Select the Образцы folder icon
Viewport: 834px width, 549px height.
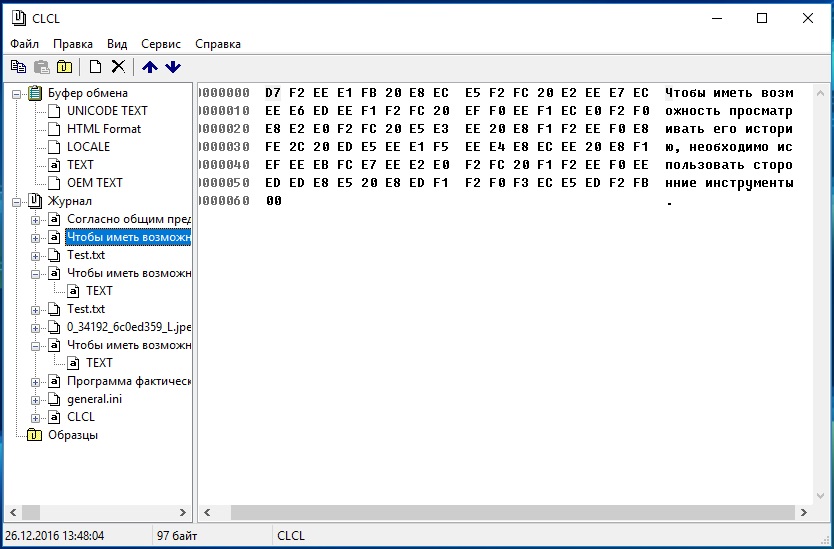click(35, 435)
